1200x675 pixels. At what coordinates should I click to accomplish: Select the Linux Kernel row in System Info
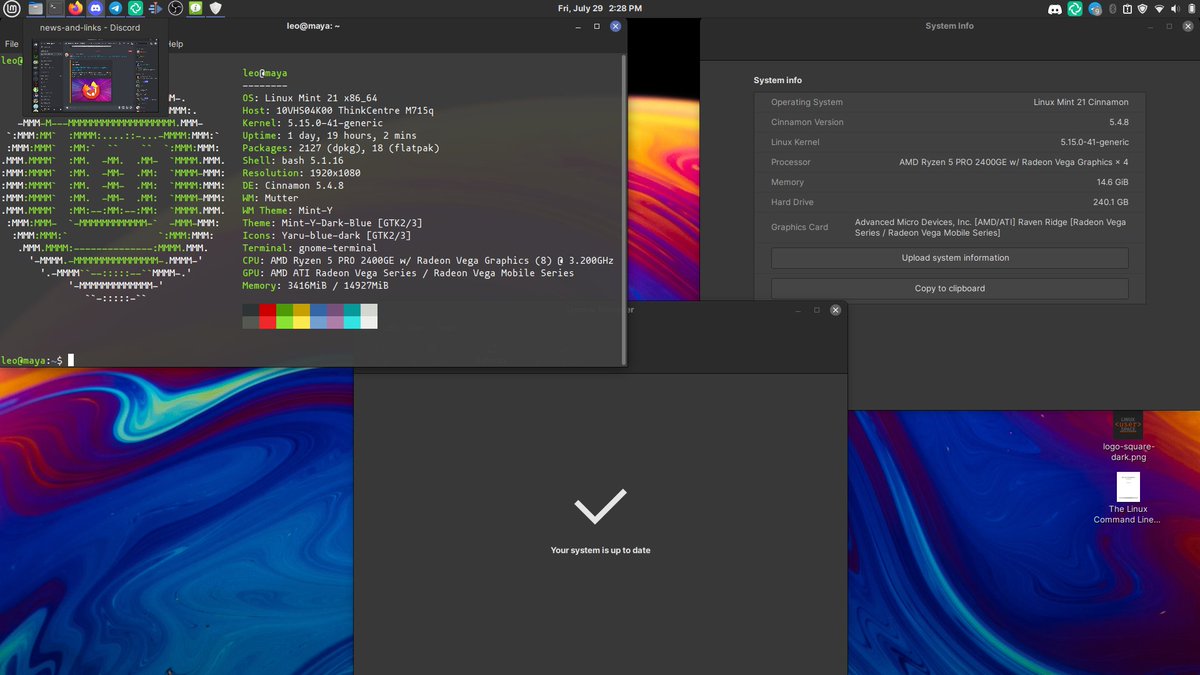(x=949, y=142)
